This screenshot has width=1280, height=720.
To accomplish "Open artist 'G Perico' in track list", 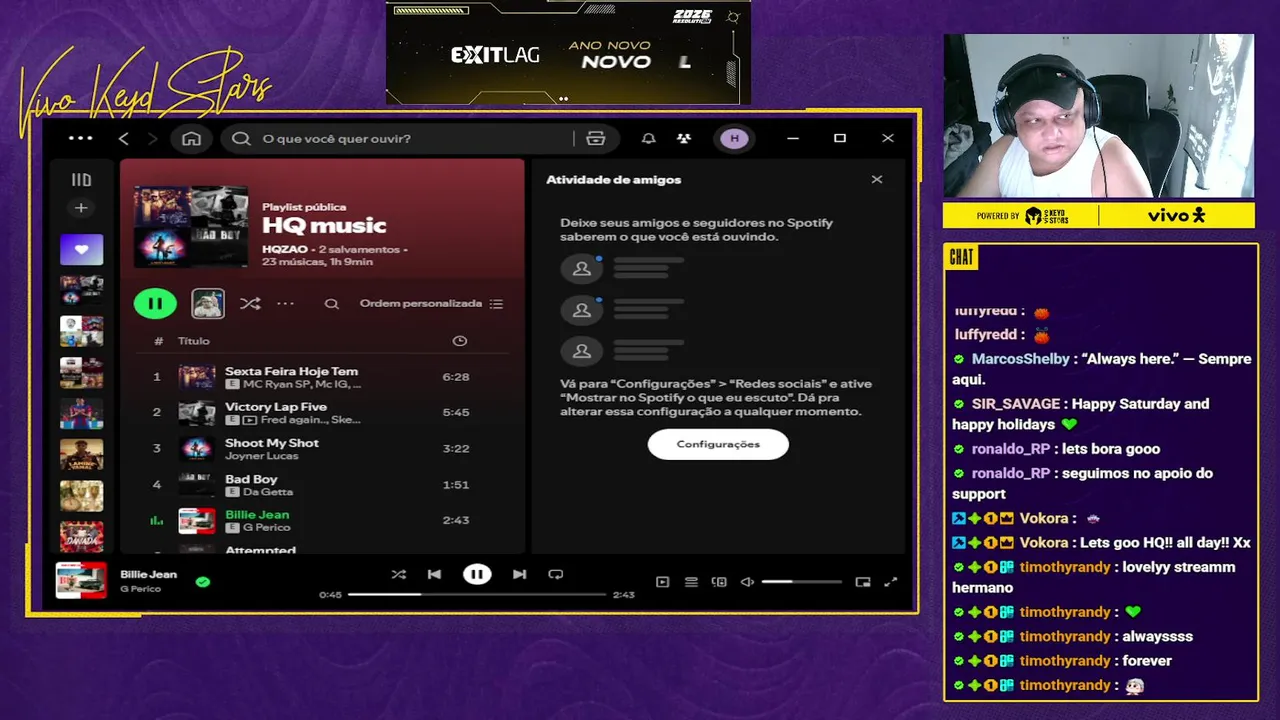I will pyautogui.click(x=266, y=527).
